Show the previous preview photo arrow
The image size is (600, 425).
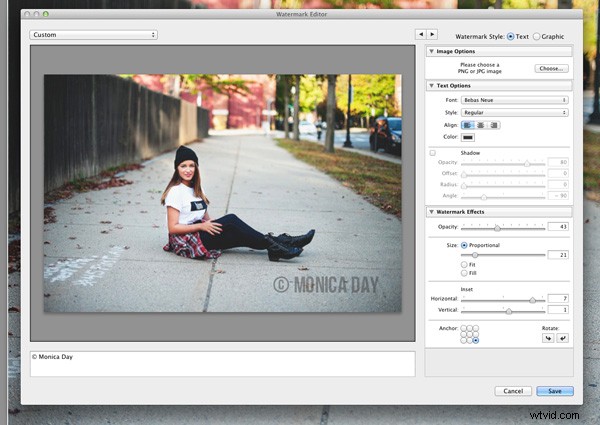421,34
